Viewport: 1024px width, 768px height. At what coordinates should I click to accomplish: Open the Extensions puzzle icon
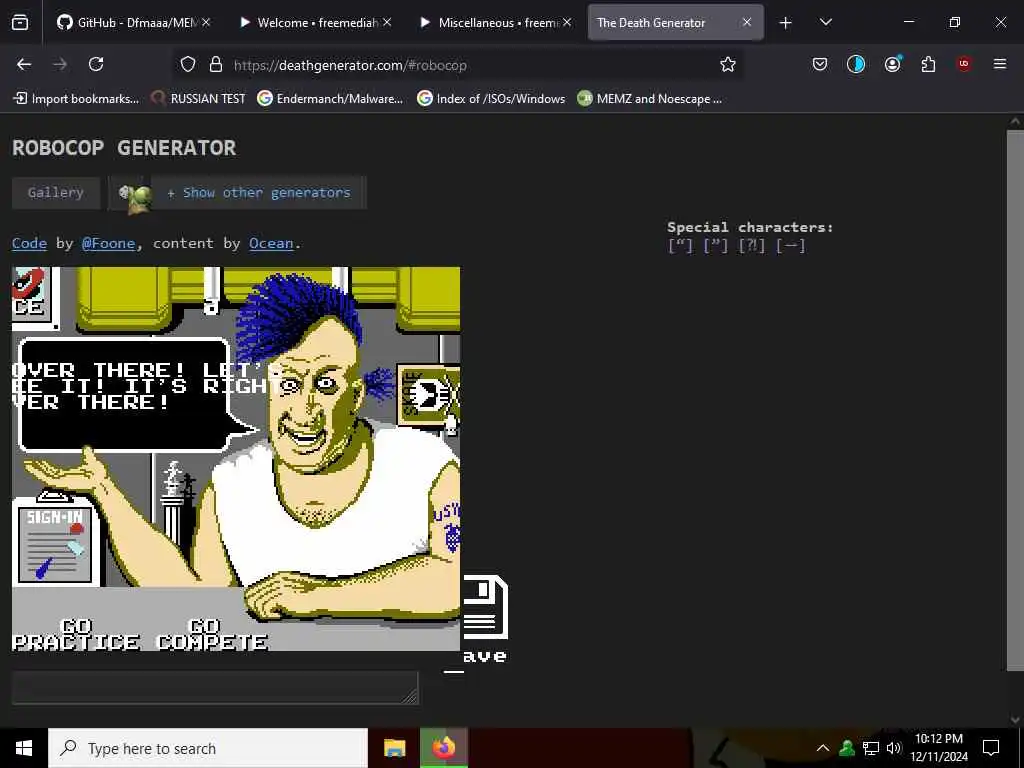pos(928,64)
